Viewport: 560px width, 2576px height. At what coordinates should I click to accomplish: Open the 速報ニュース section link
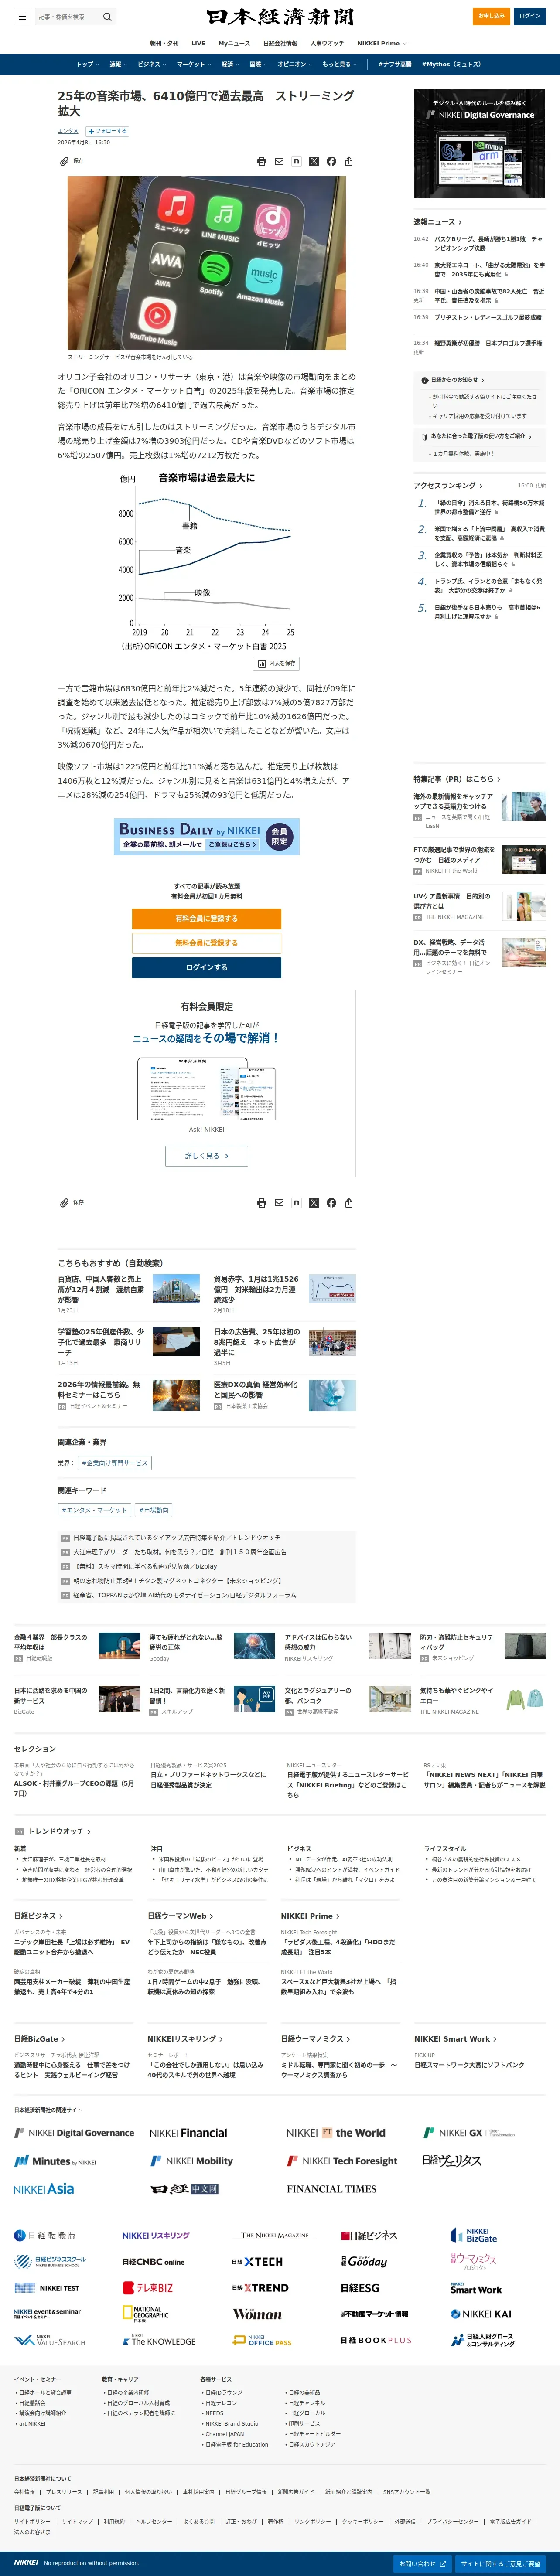(x=437, y=222)
